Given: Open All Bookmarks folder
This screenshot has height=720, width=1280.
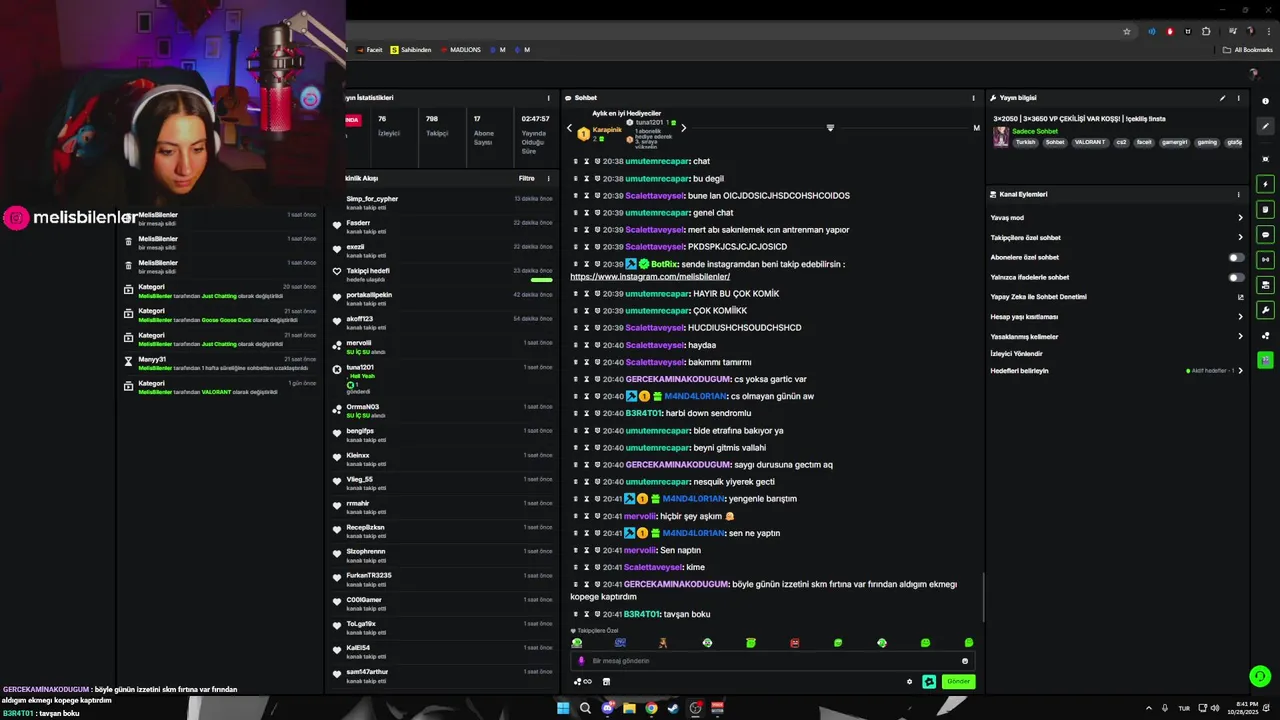Looking at the screenshot, I should point(1248,50).
